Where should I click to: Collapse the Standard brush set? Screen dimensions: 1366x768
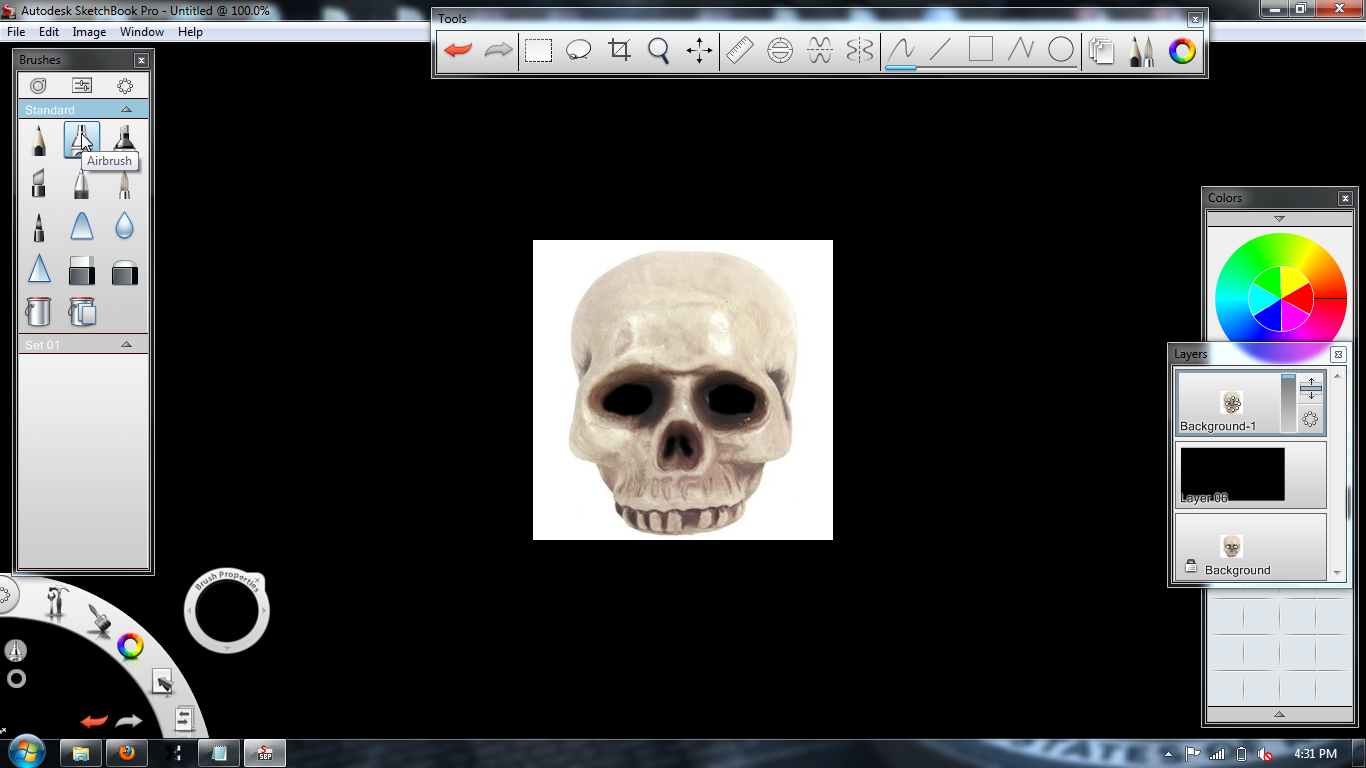point(126,109)
